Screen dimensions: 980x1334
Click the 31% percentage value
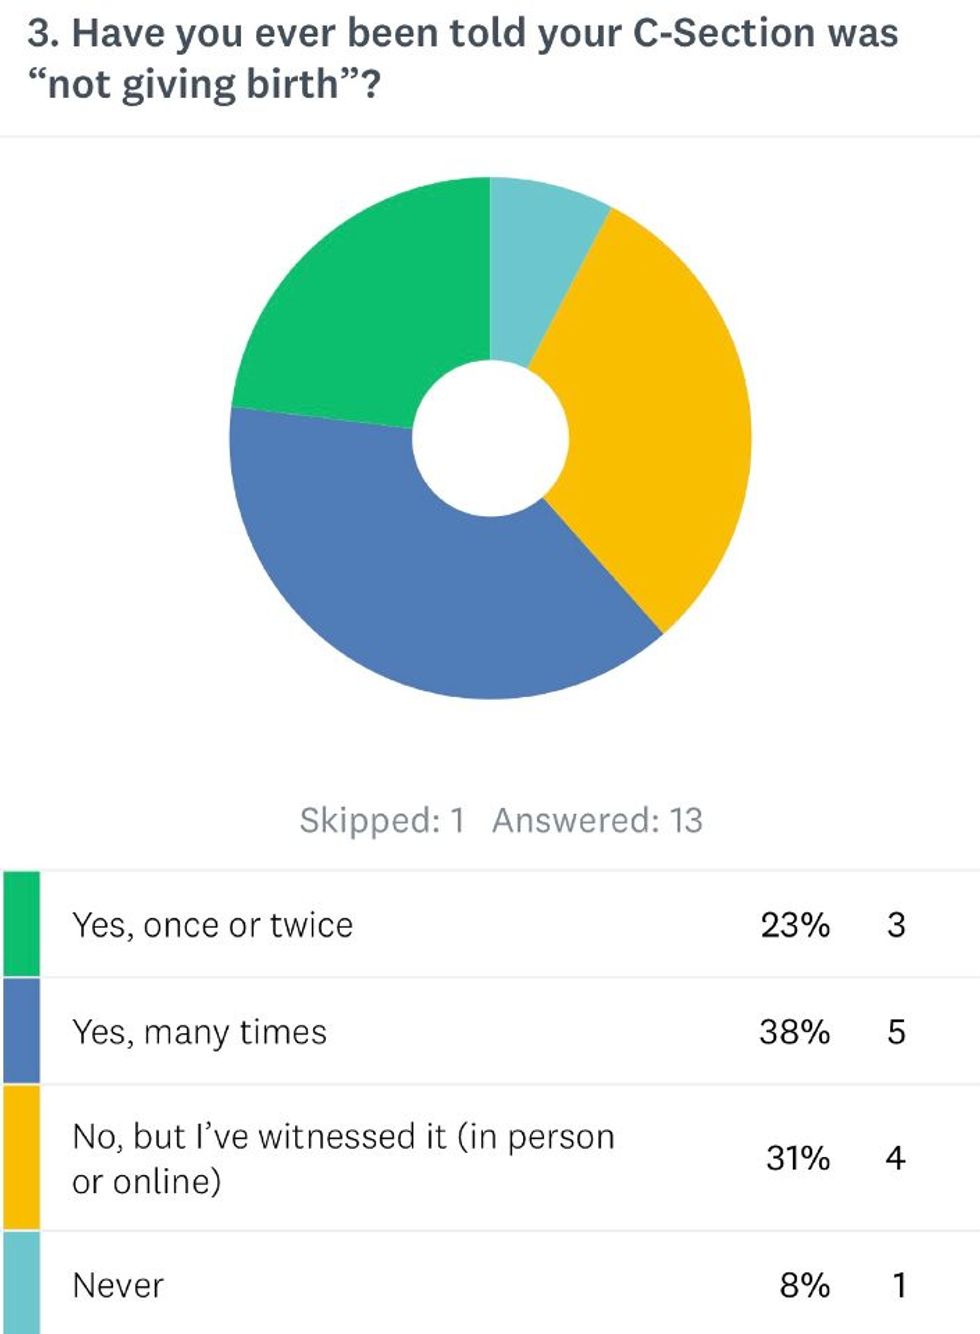pos(798,1158)
